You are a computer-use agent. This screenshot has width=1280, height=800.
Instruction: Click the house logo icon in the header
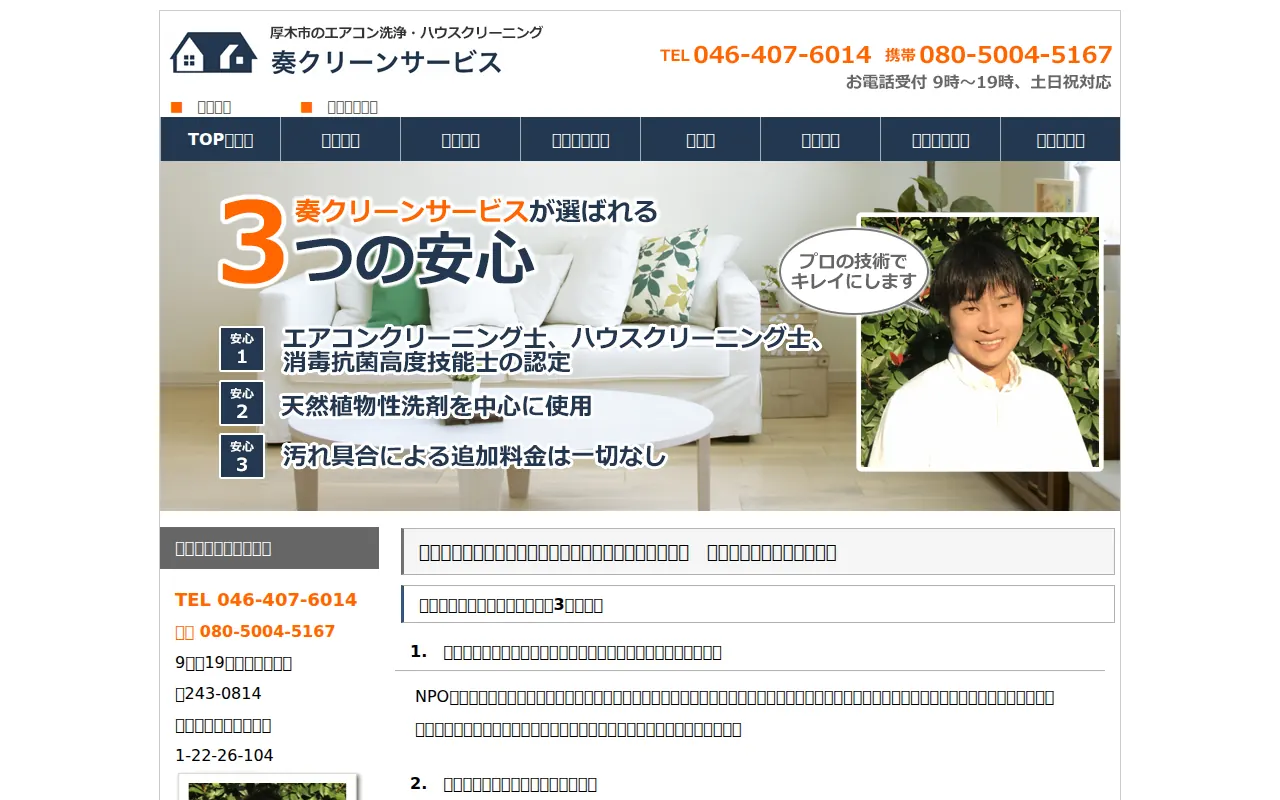coord(213,52)
